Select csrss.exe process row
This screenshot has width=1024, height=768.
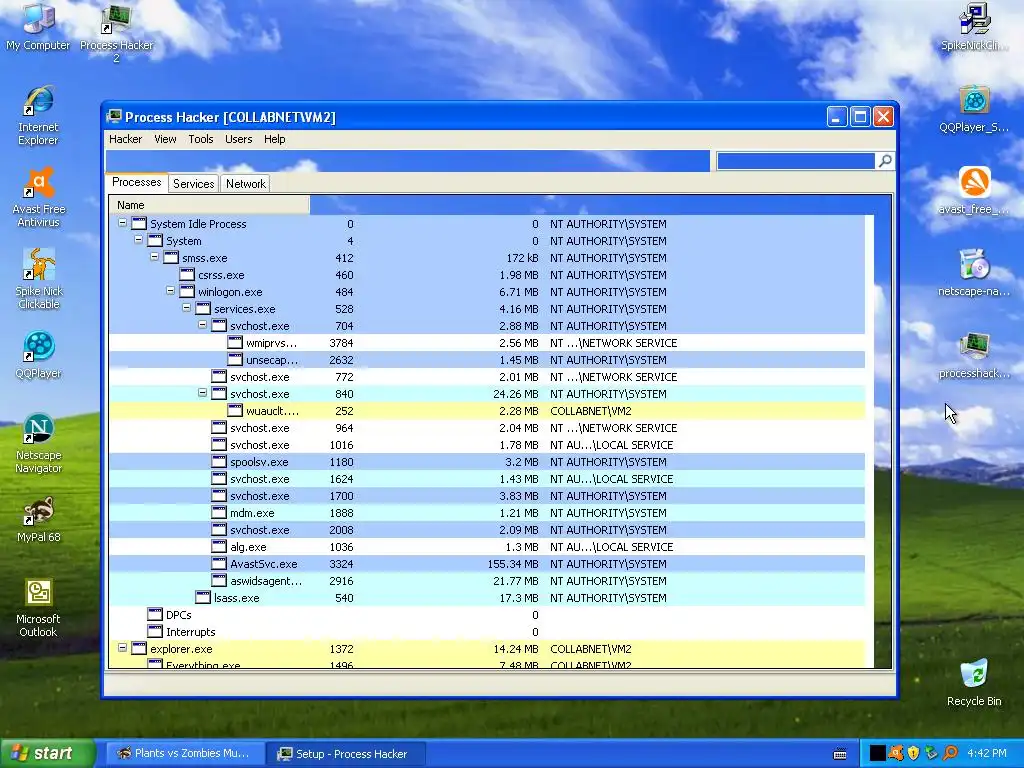[x=487, y=275]
